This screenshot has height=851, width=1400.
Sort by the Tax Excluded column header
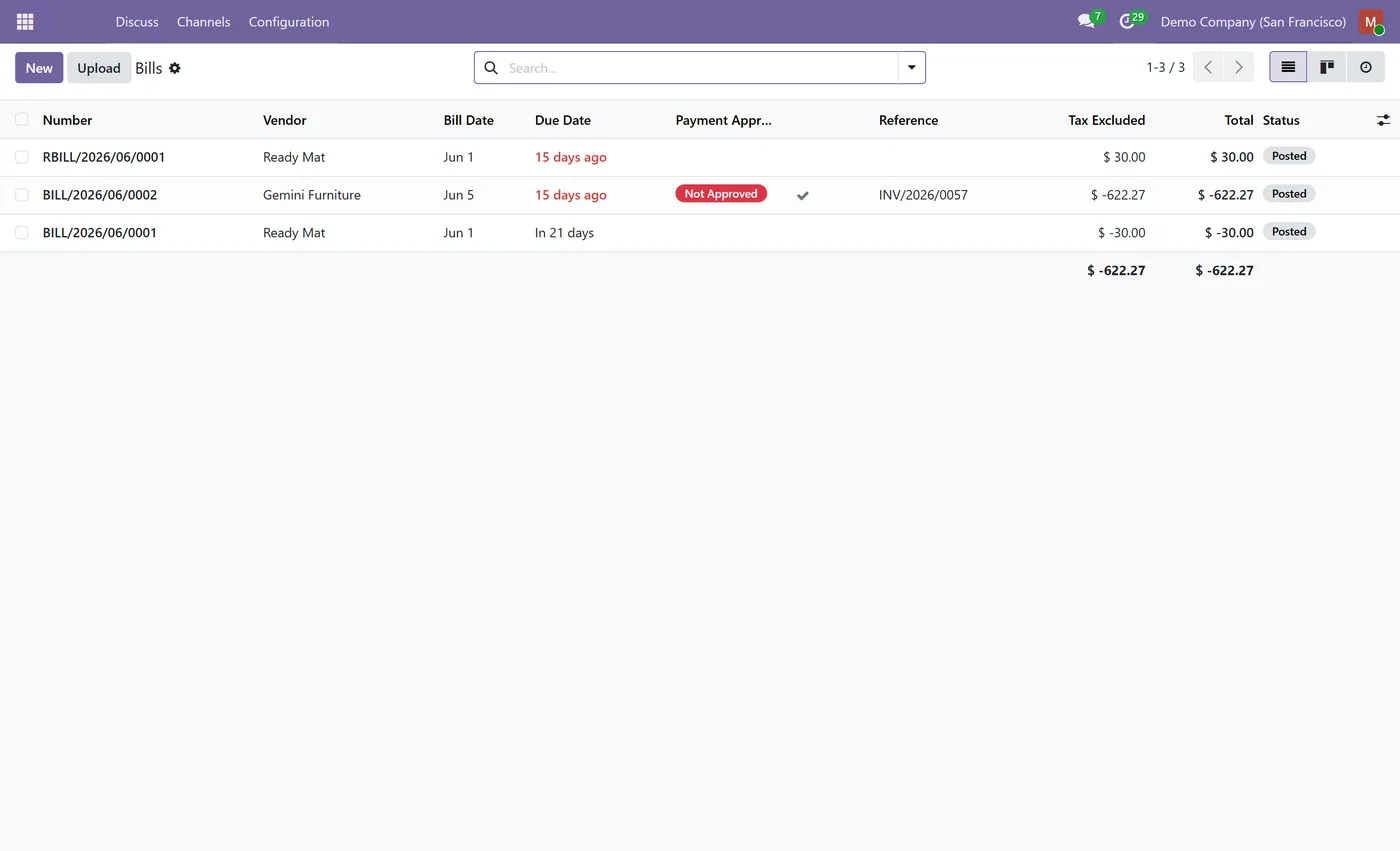(1106, 120)
